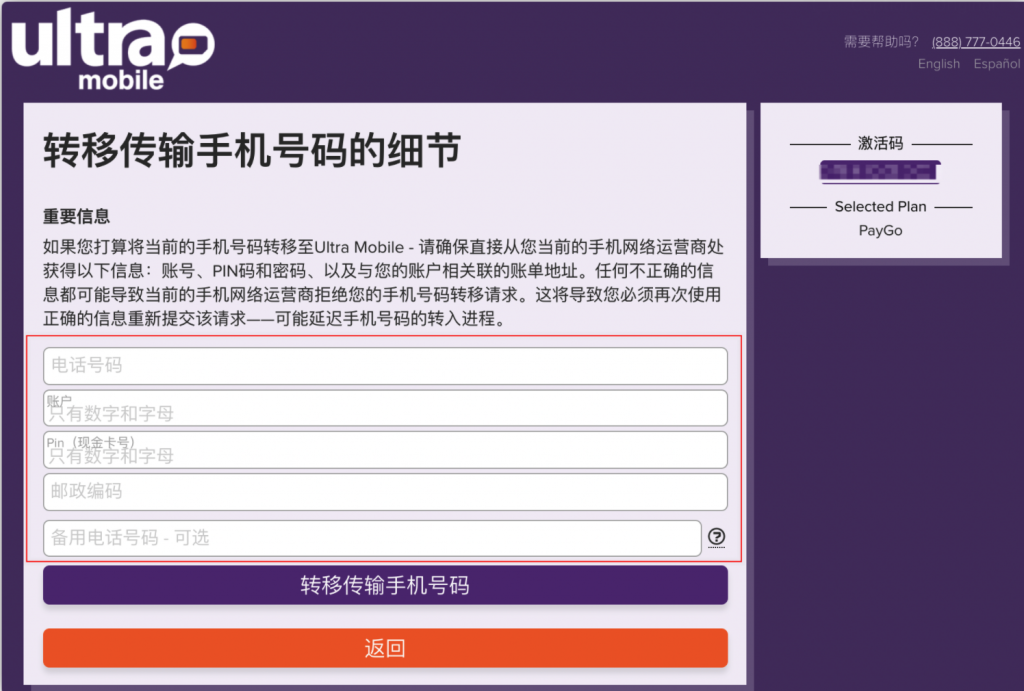Call support link (888) 777-0446
Viewport: 1024px width, 691px height.
pyautogui.click(x=975, y=42)
